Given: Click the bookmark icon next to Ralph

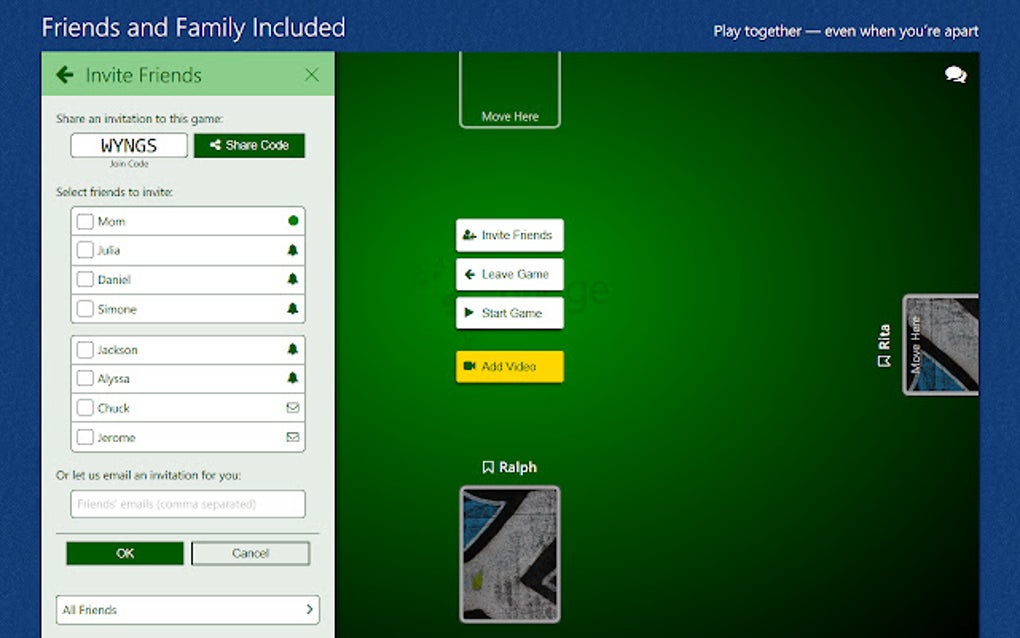Looking at the screenshot, I should click(487, 466).
